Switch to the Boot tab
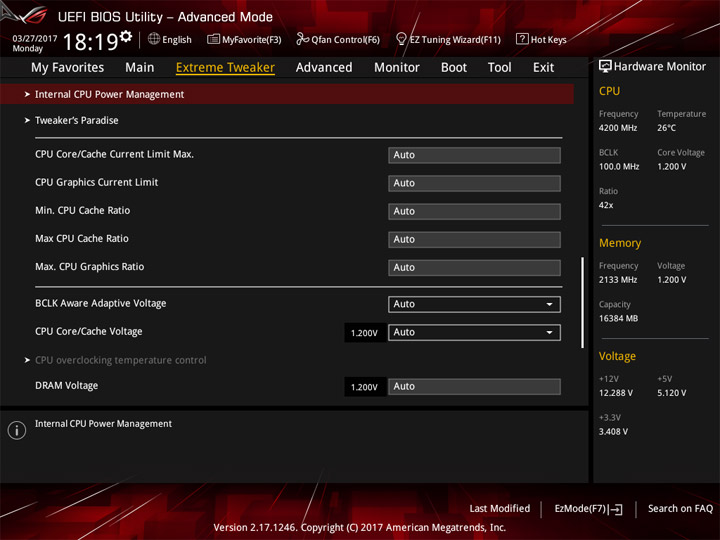The width and height of the screenshot is (720, 540). click(454, 68)
